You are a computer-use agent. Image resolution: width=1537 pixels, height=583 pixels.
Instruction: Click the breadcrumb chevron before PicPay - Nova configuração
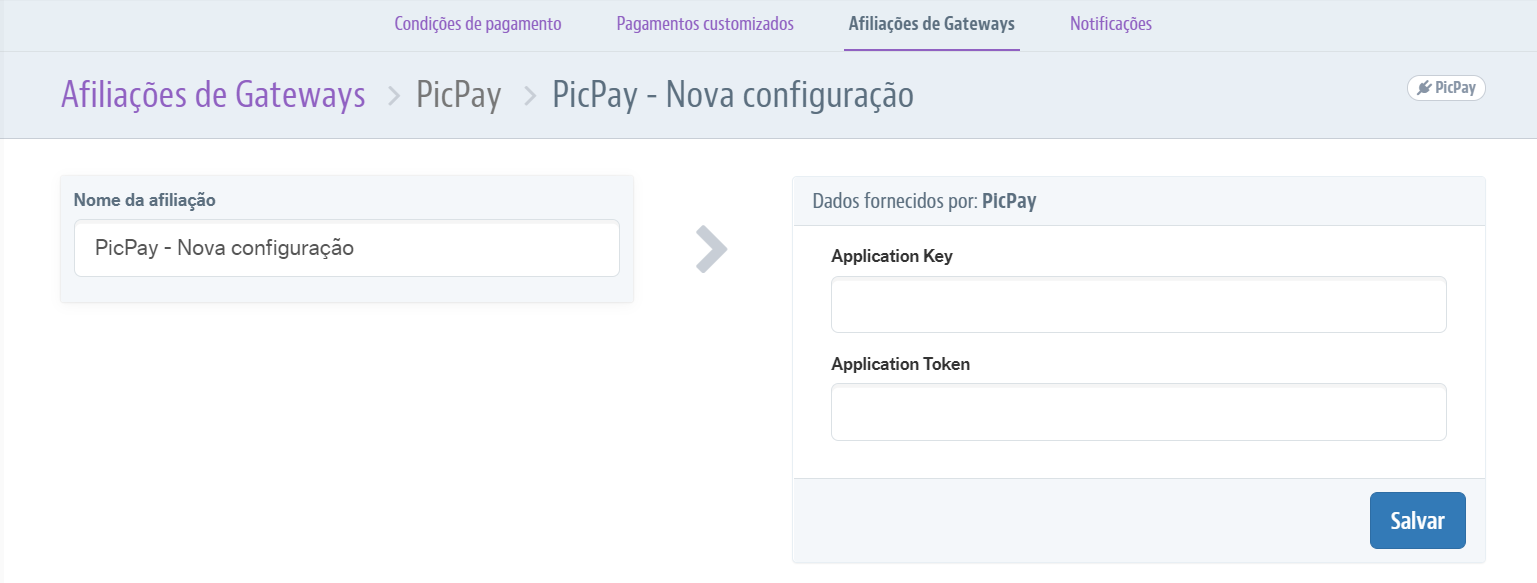[530, 96]
